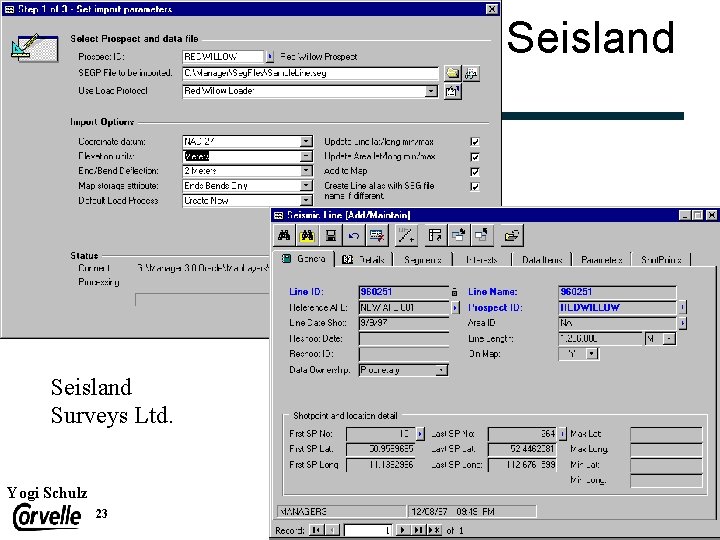The image size is (720, 540).
Task: Maximize the Seismic Line window
Action: tap(698, 215)
